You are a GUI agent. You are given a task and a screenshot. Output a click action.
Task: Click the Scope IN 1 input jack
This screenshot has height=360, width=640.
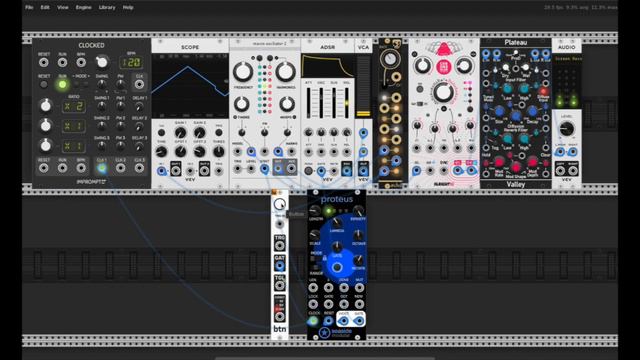[x=162, y=171]
